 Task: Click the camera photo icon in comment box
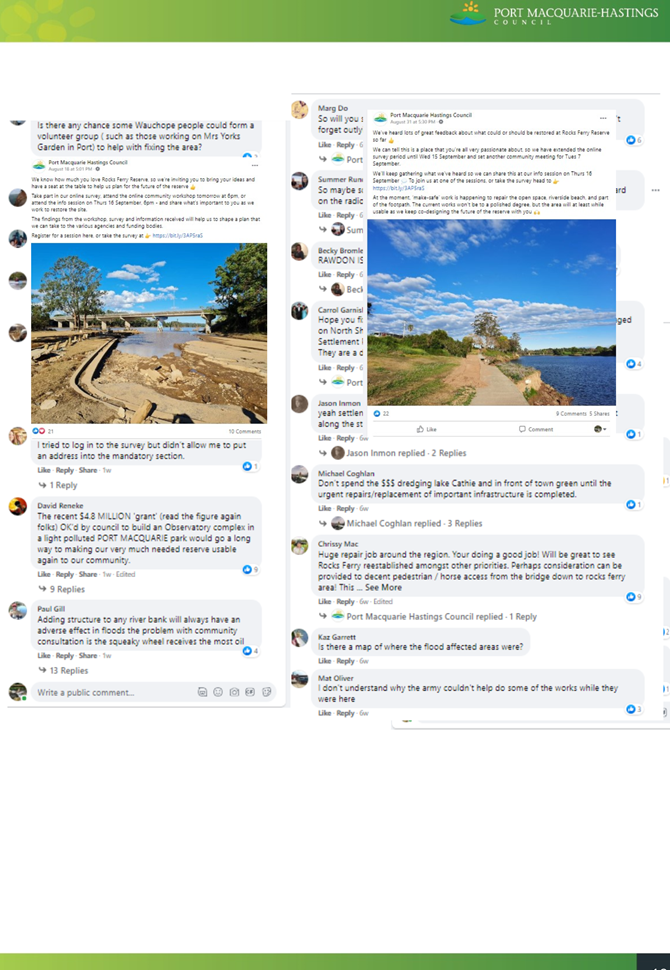point(234,692)
